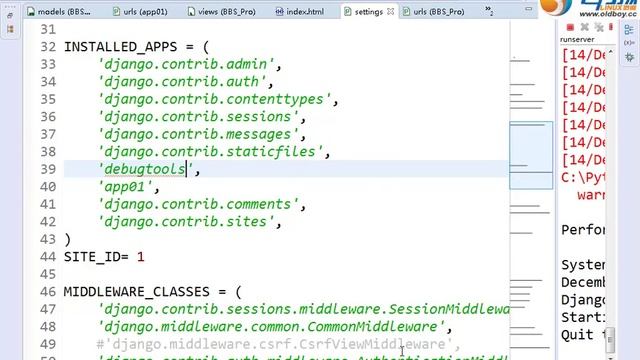Click the 'debugtools' string on line 39
The height and width of the screenshot is (360, 640).
click(145, 169)
